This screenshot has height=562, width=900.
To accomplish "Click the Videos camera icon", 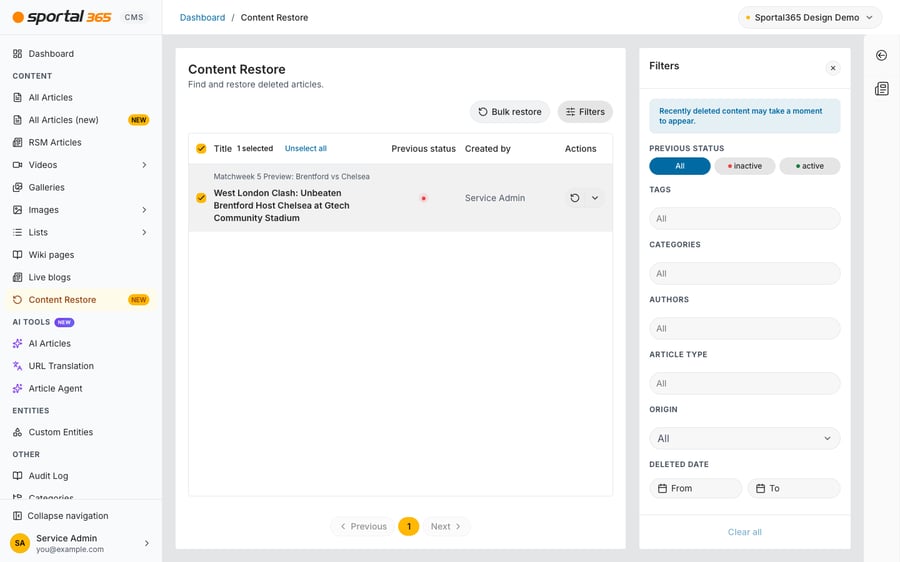I will (17, 165).
